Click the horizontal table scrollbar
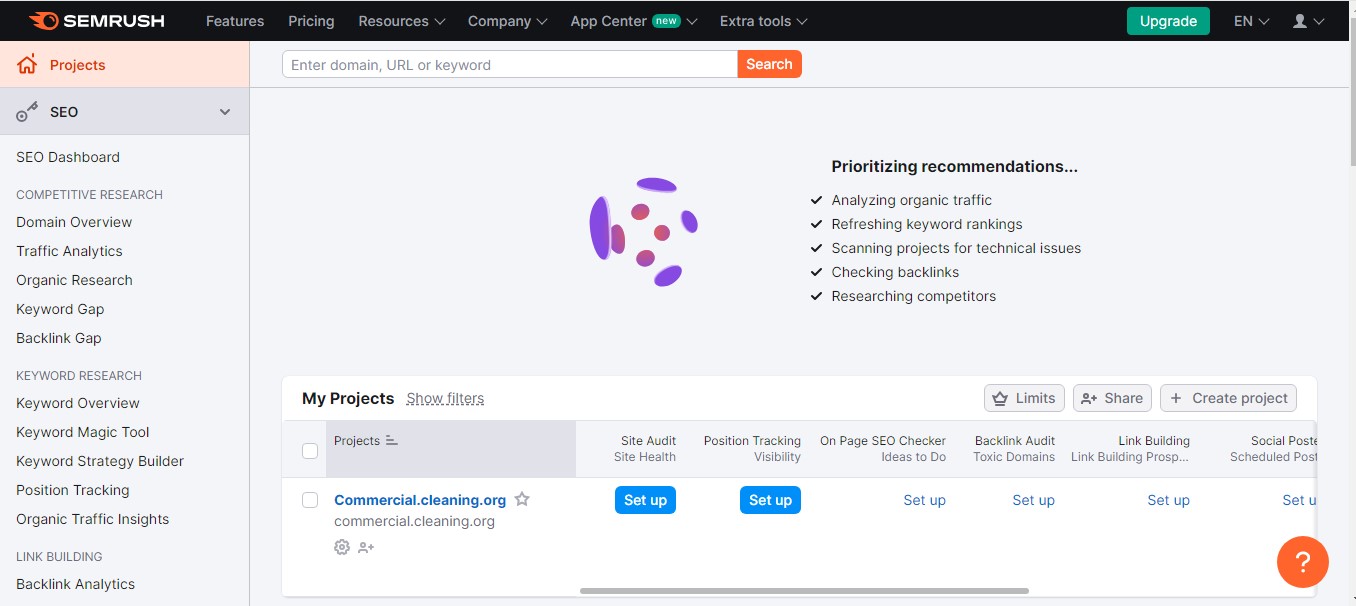This screenshot has width=1356, height=606. (804, 591)
